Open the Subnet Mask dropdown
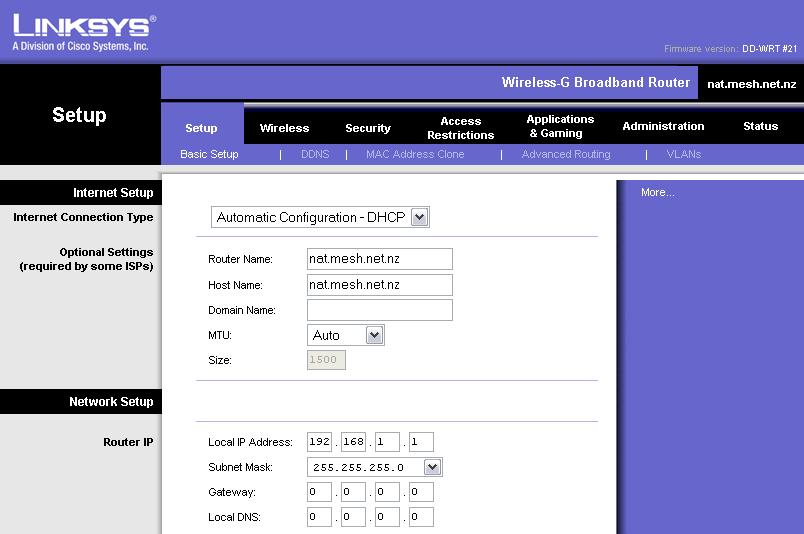804x534 pixels. (x=374, y=467)
